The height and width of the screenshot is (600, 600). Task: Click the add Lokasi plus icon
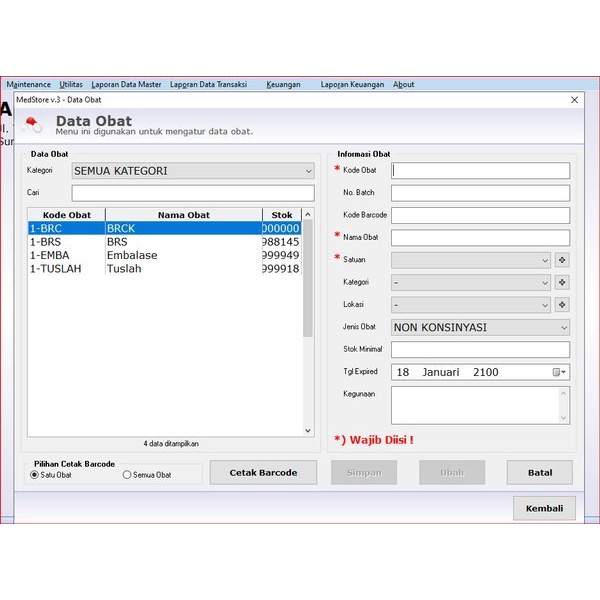pos(562,305)
